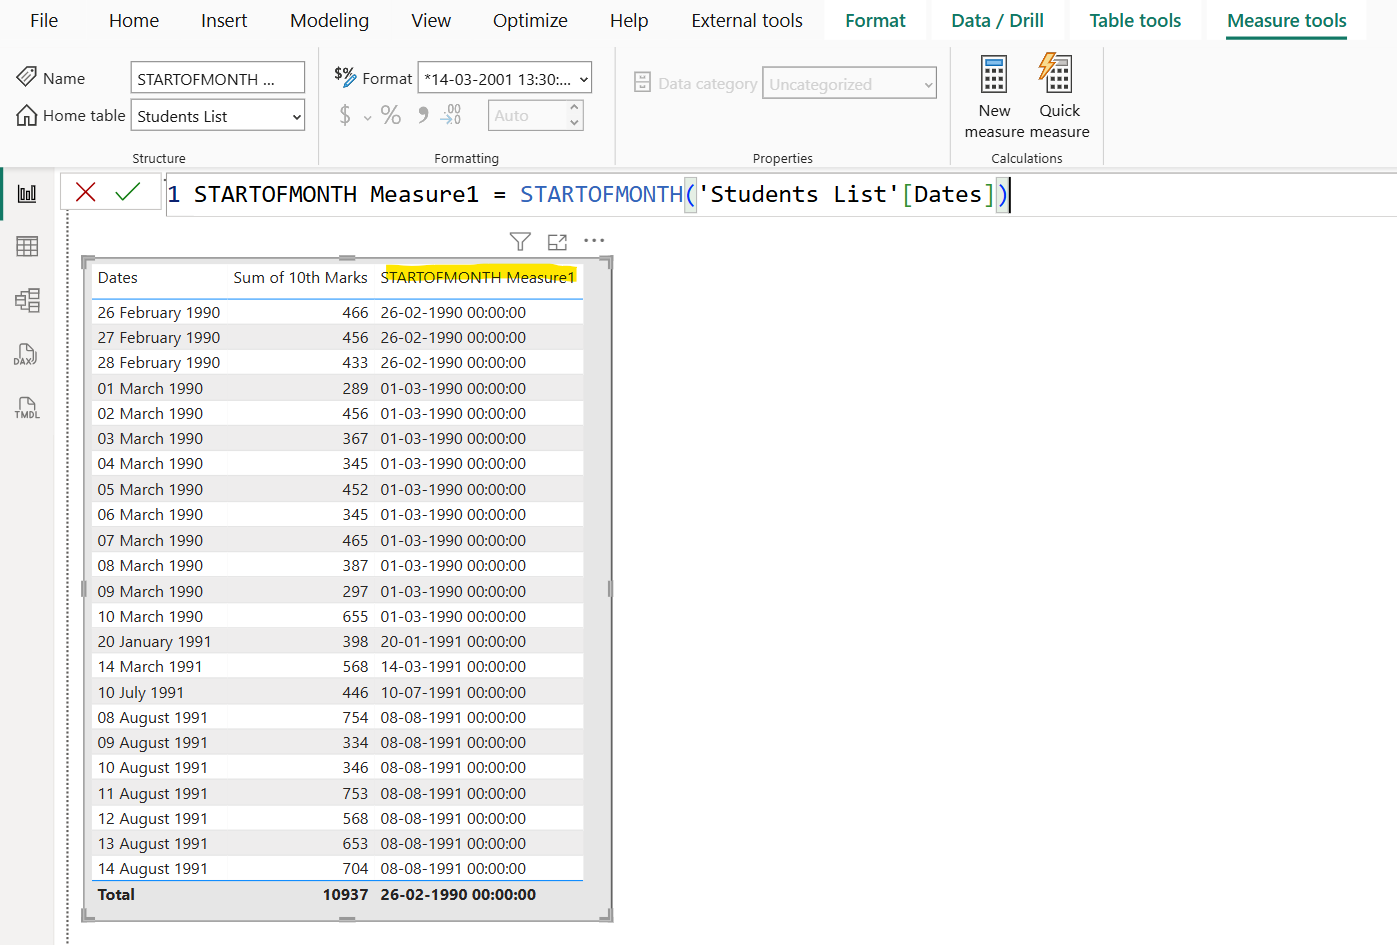Open the Home table dropdown

[x=217, y=115]
